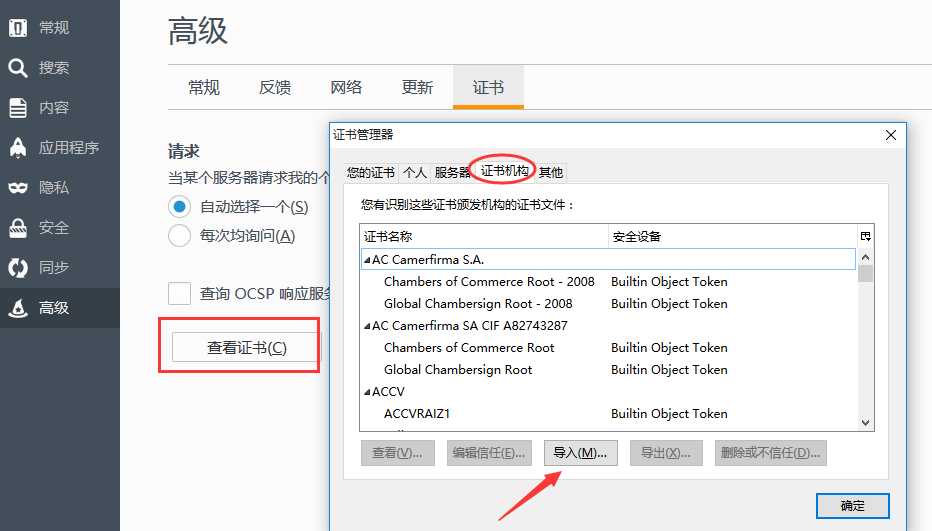Click the column picker icon in certificate list header
The width and height of the screenshot is (932, 531).
(x=865, y=236)
